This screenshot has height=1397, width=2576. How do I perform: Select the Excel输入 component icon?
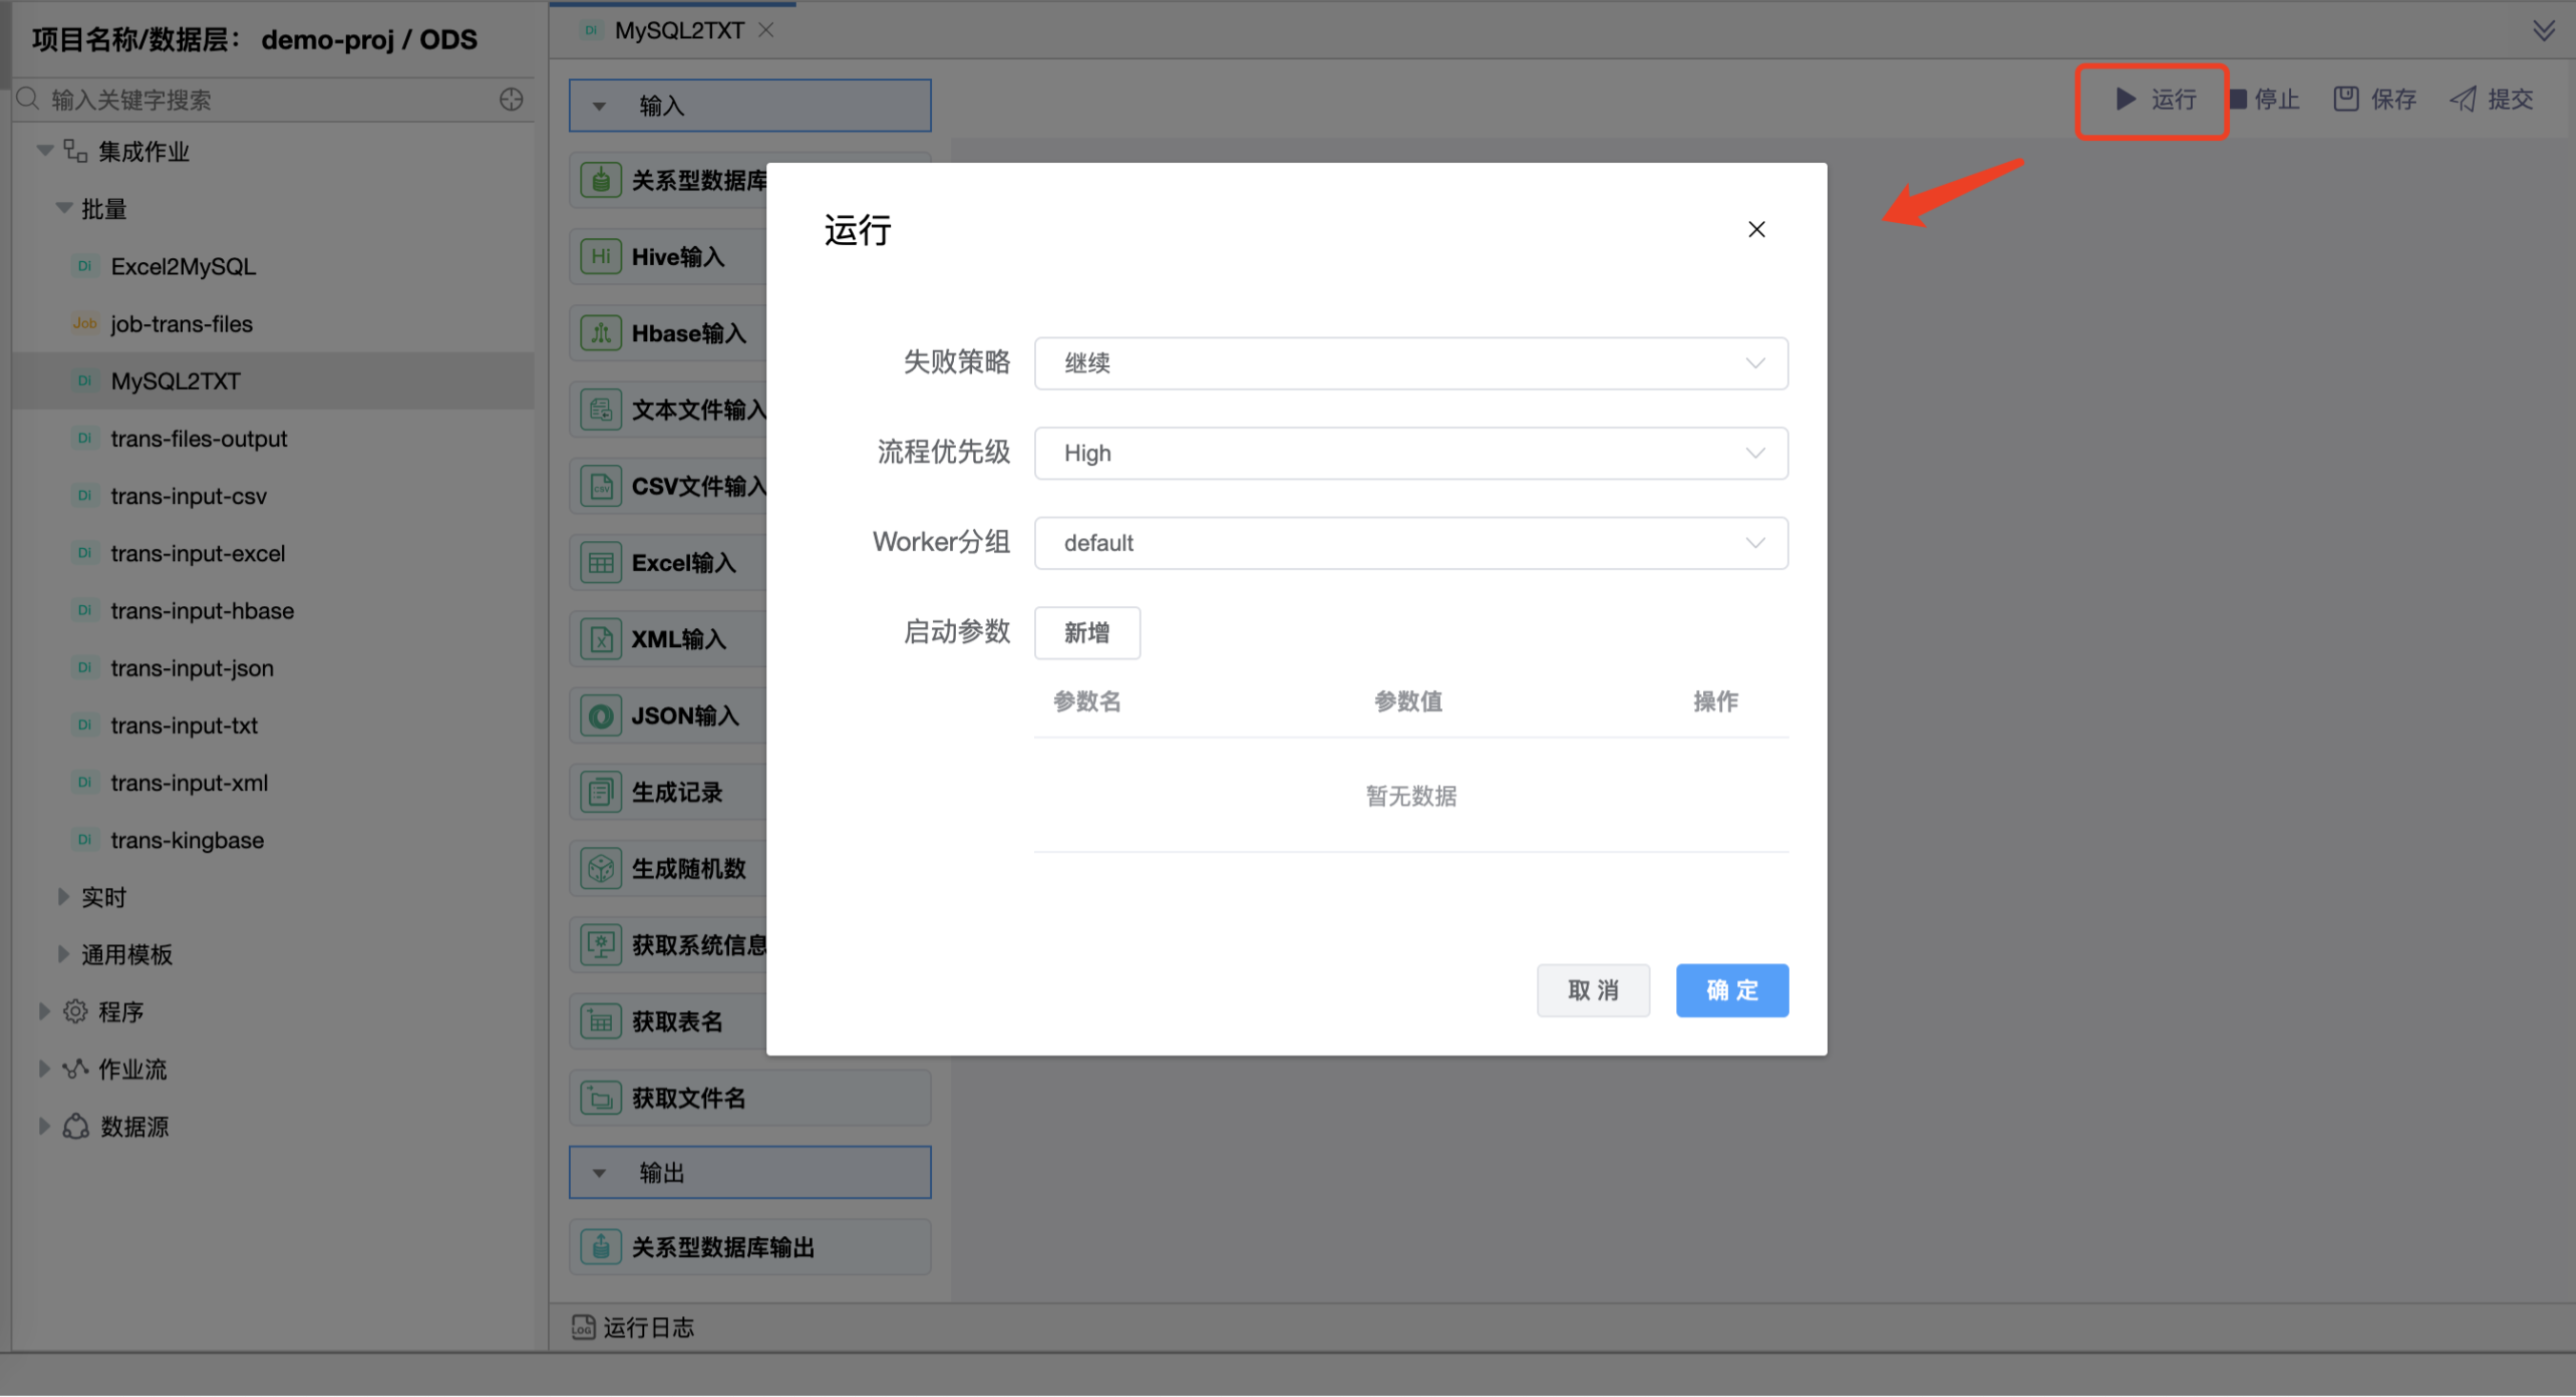600,562
